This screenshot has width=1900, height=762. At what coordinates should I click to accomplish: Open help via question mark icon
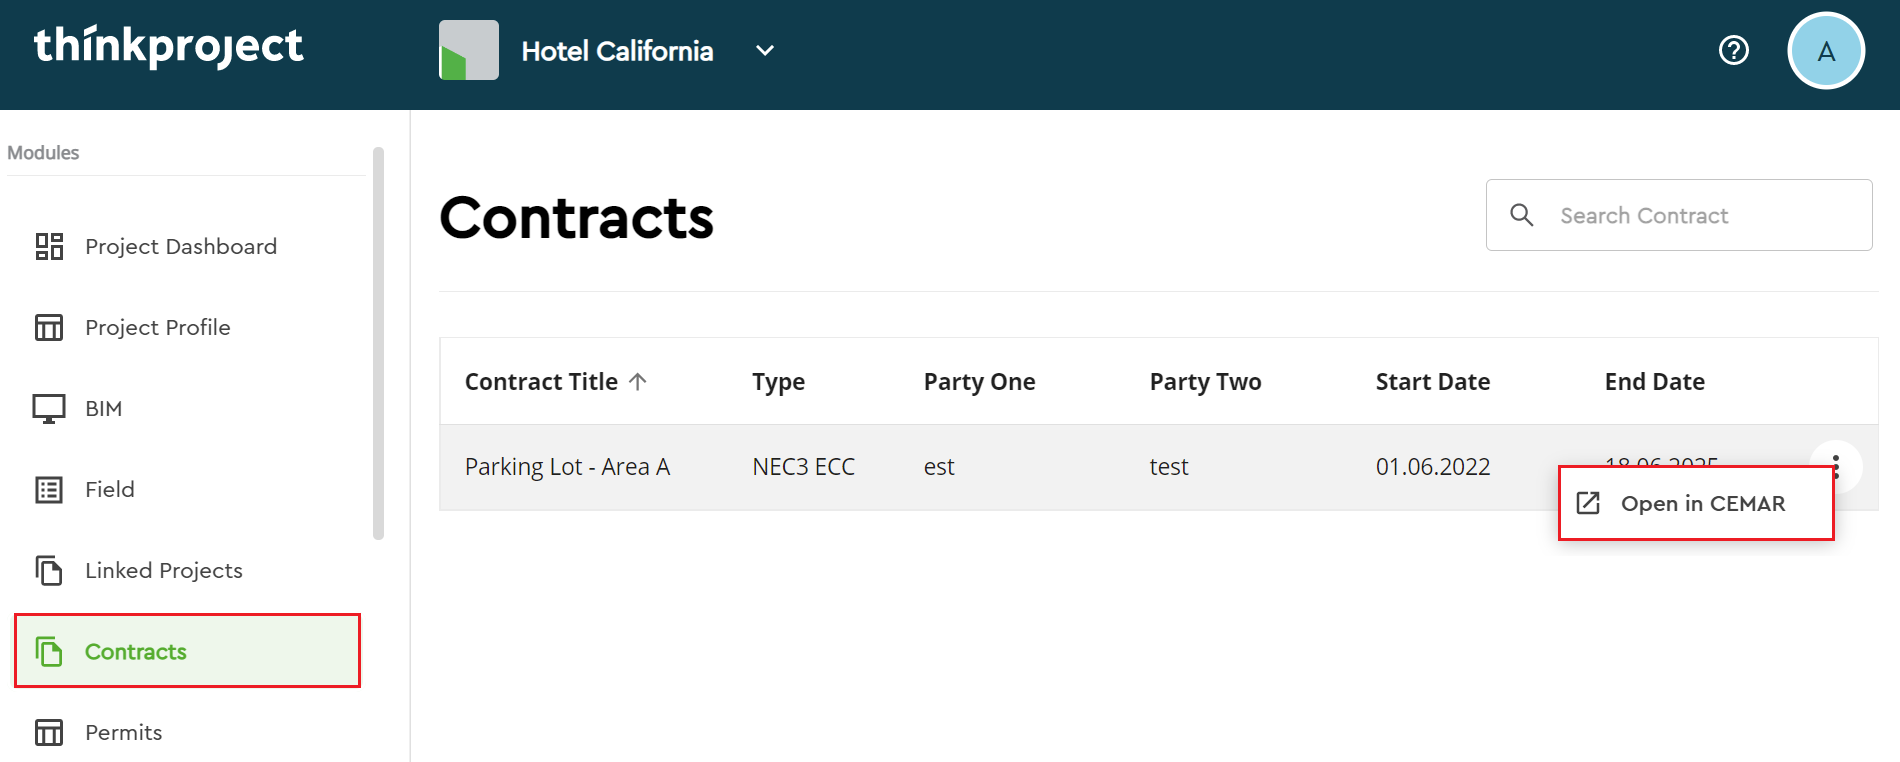1733,50
